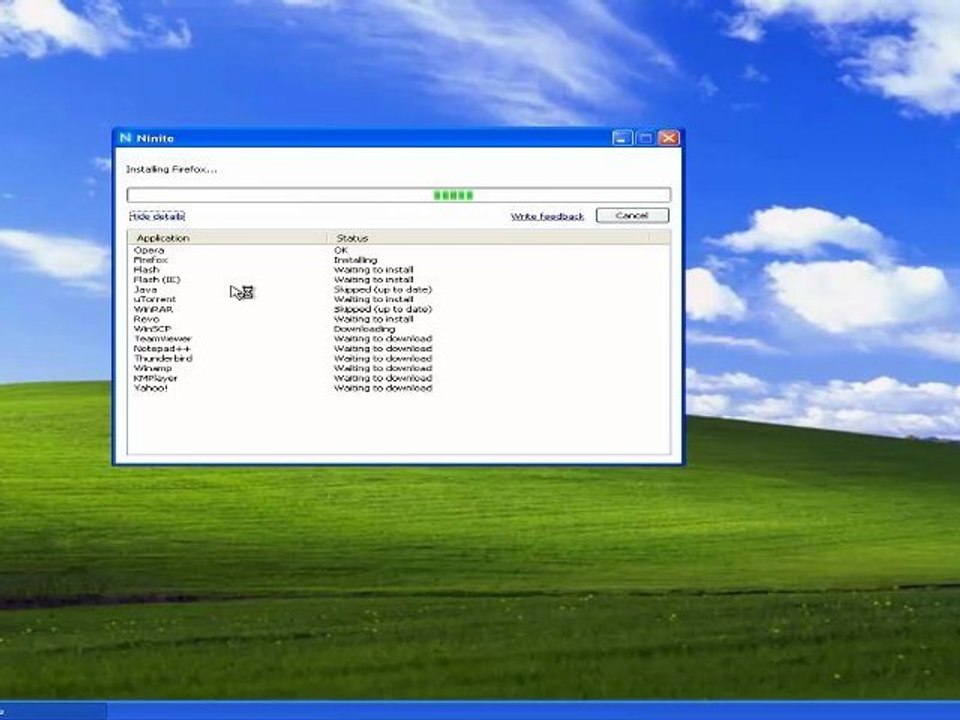
Task: Open the Write feedback link
Action: 547,216
